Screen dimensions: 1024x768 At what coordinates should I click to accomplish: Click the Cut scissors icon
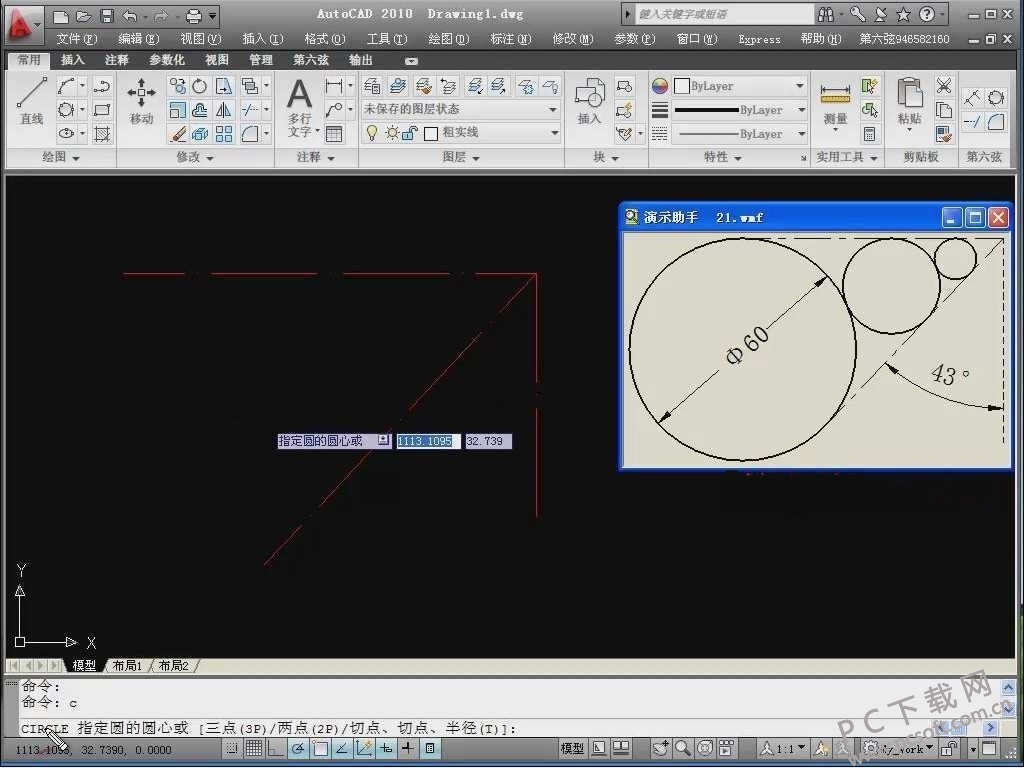pyautogui.click(x=944, y=86)
